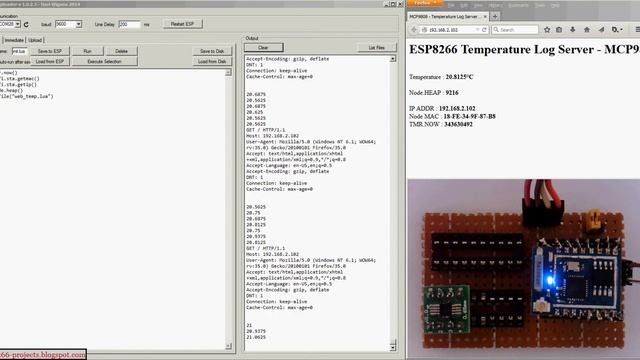Click Load from ESP button
Image resolution: width=640 pixels, height=360 pixels.
pyautogui.click(x=50, y=62)
